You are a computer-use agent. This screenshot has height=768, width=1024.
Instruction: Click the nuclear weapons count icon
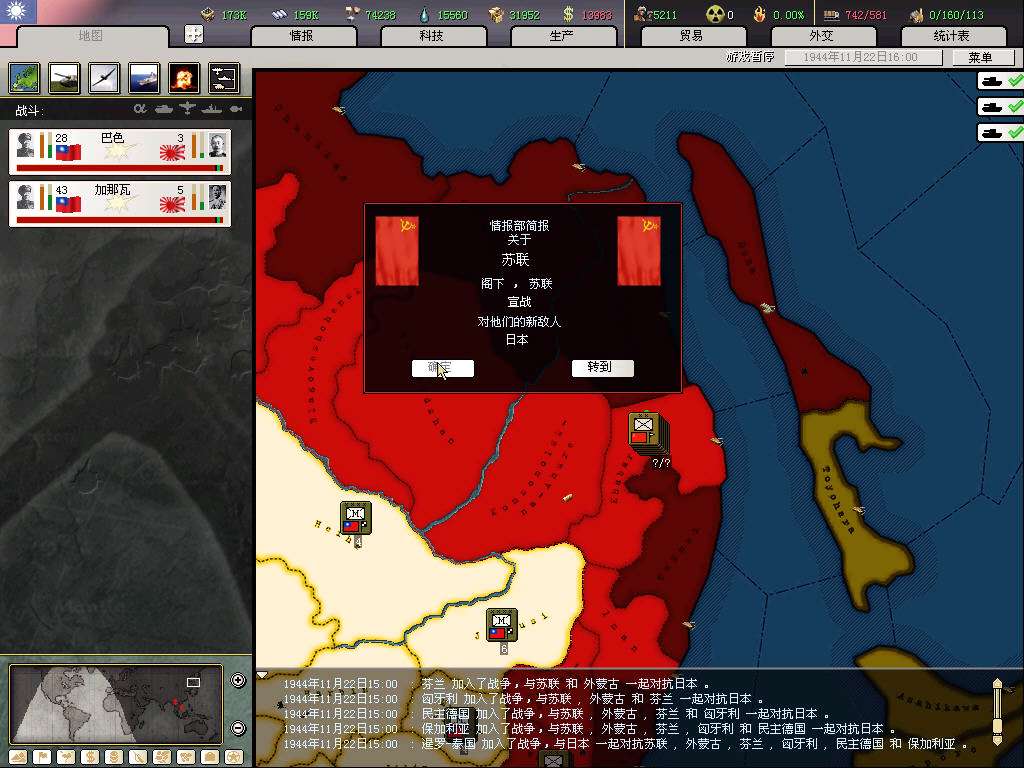(715, 14)
